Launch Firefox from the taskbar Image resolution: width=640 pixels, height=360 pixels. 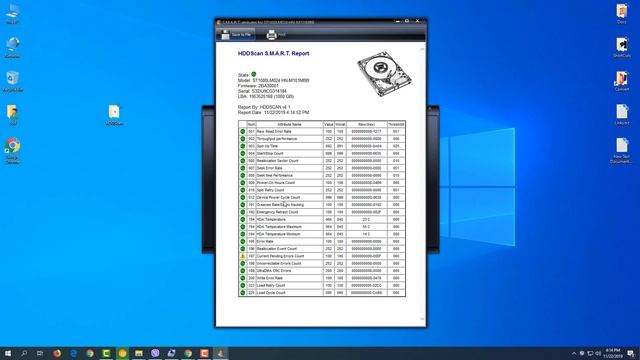point(57,353)
